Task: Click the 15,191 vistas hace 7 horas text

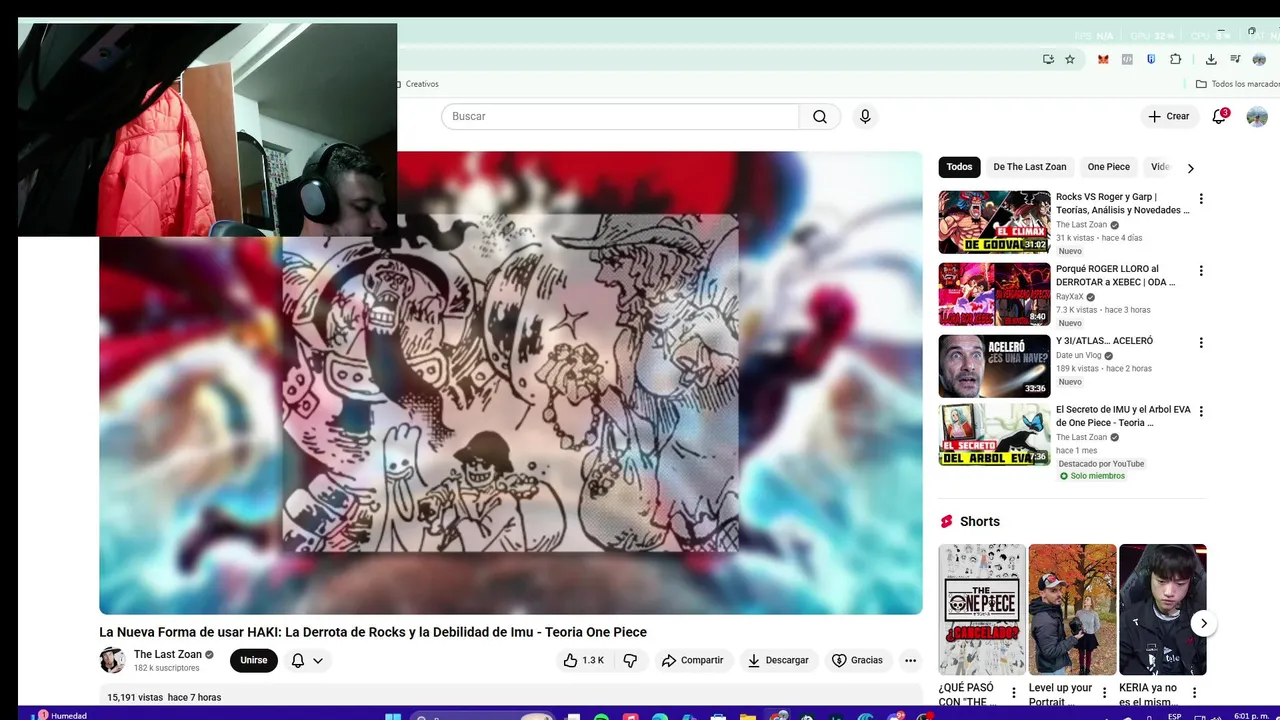Action: (x=164, y=697)
